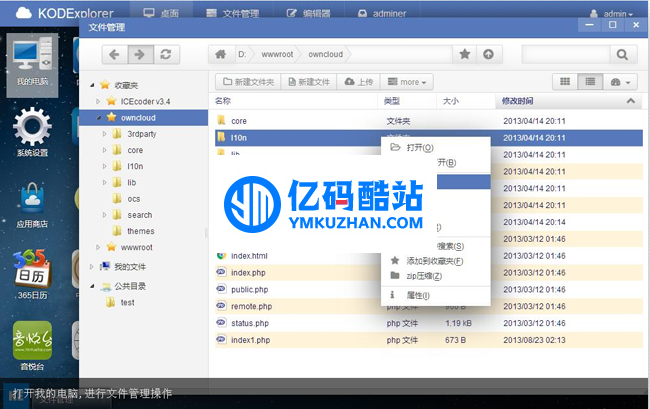650x409 pixels.
Task: Switch to the 文件管理 top tab
Action: pos(233,13)
